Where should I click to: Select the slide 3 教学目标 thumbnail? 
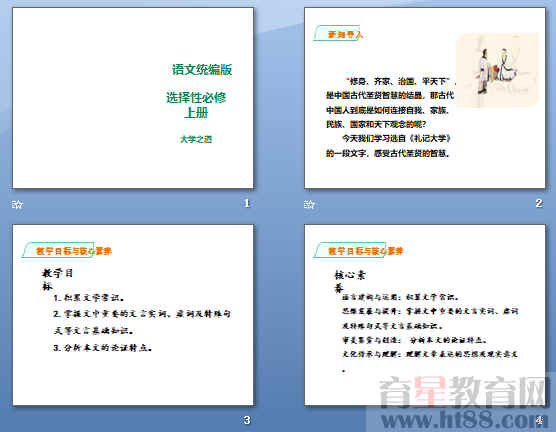pyautogui.click(x=133, y=315)
